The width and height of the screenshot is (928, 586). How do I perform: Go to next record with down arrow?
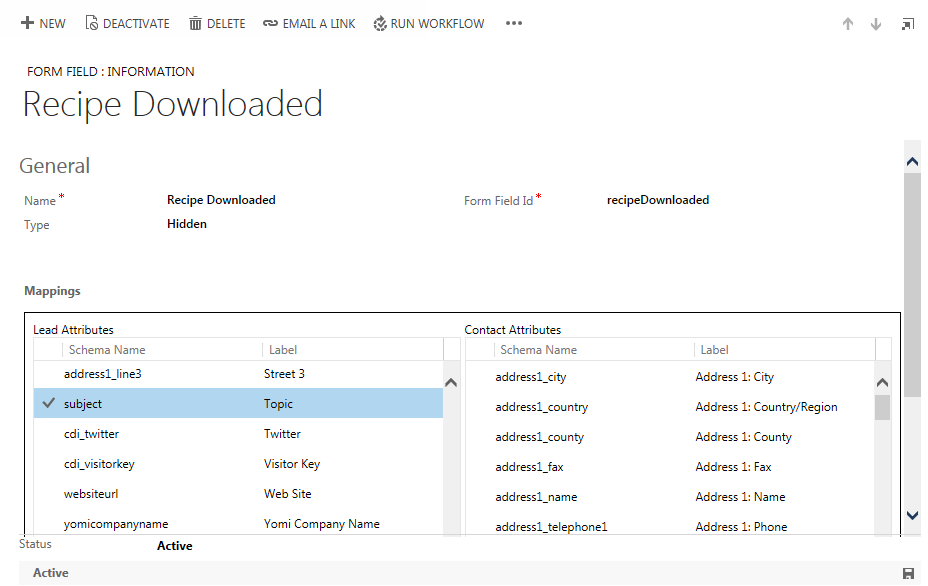coord(876,24)
